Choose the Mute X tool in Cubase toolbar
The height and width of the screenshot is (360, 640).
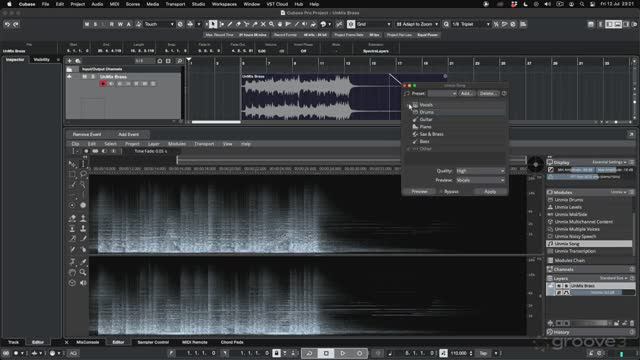pos(263,24)
